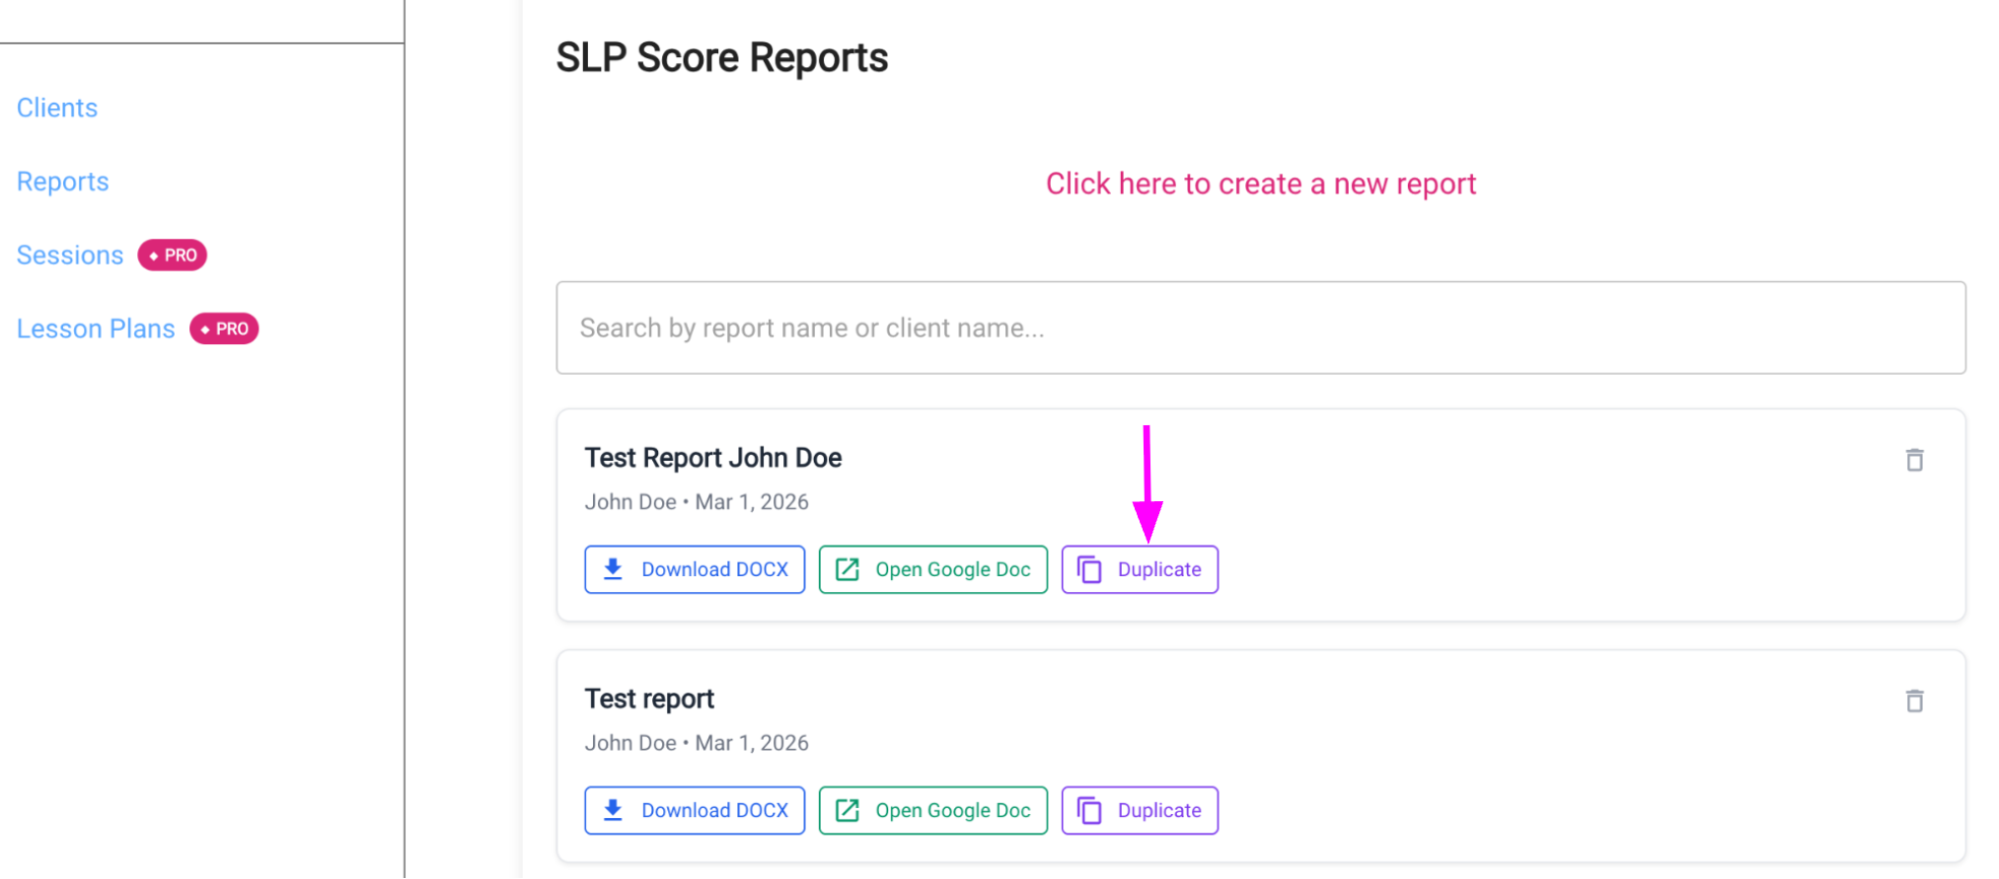Click the search reports input field
The width and height of the screenshot is (1999, 879).
click(1259, 328)
